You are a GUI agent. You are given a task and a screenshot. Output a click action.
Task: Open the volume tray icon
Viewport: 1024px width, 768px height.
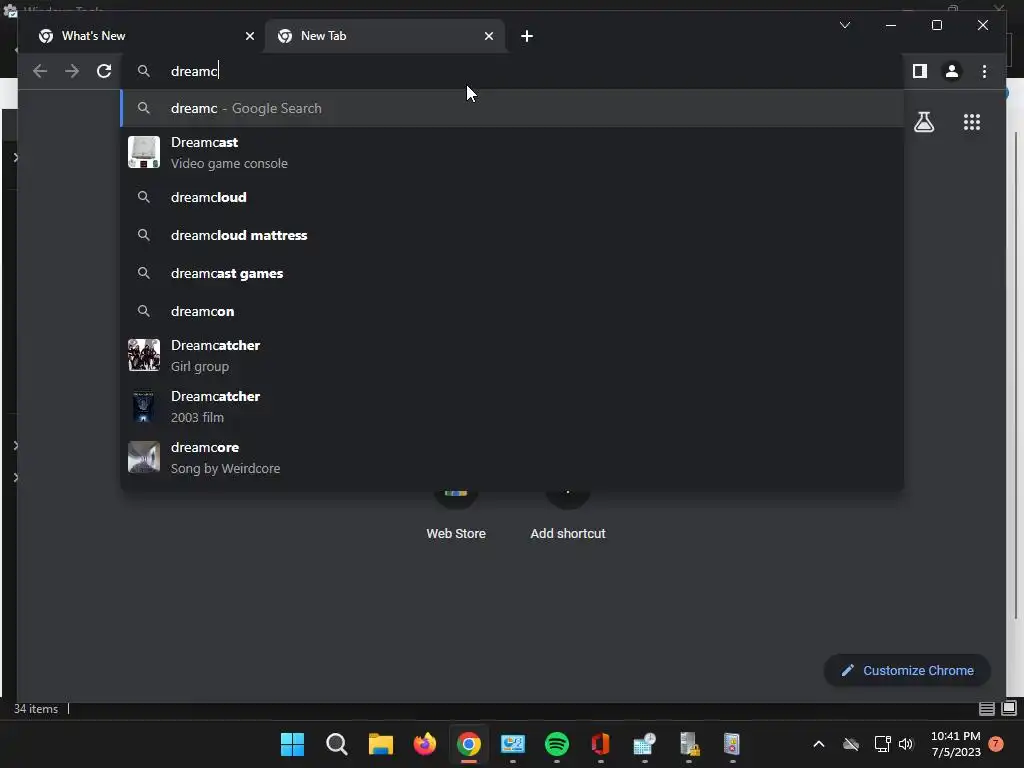pos(906,744)
